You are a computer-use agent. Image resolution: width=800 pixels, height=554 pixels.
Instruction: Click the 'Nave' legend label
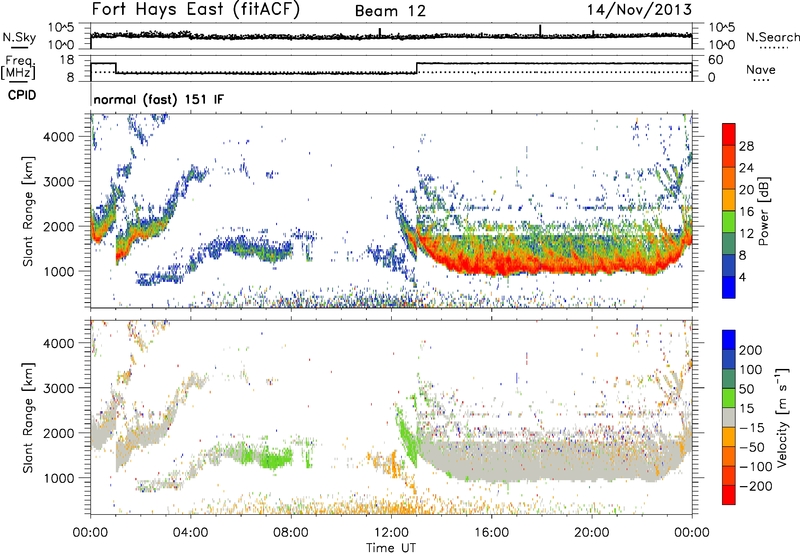coord(760,69)
